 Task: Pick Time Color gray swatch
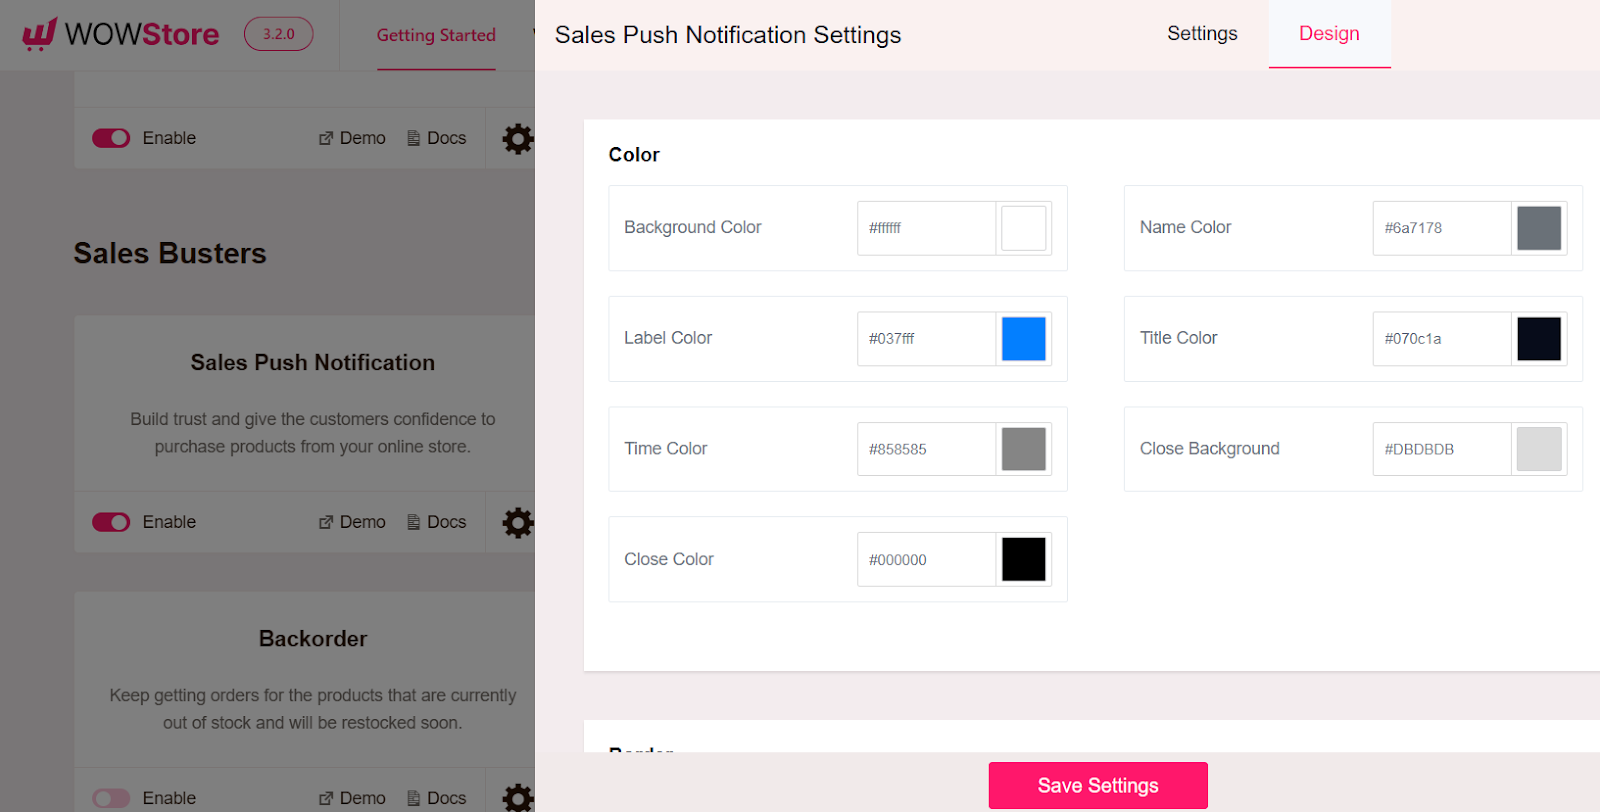click(1023, 449)
